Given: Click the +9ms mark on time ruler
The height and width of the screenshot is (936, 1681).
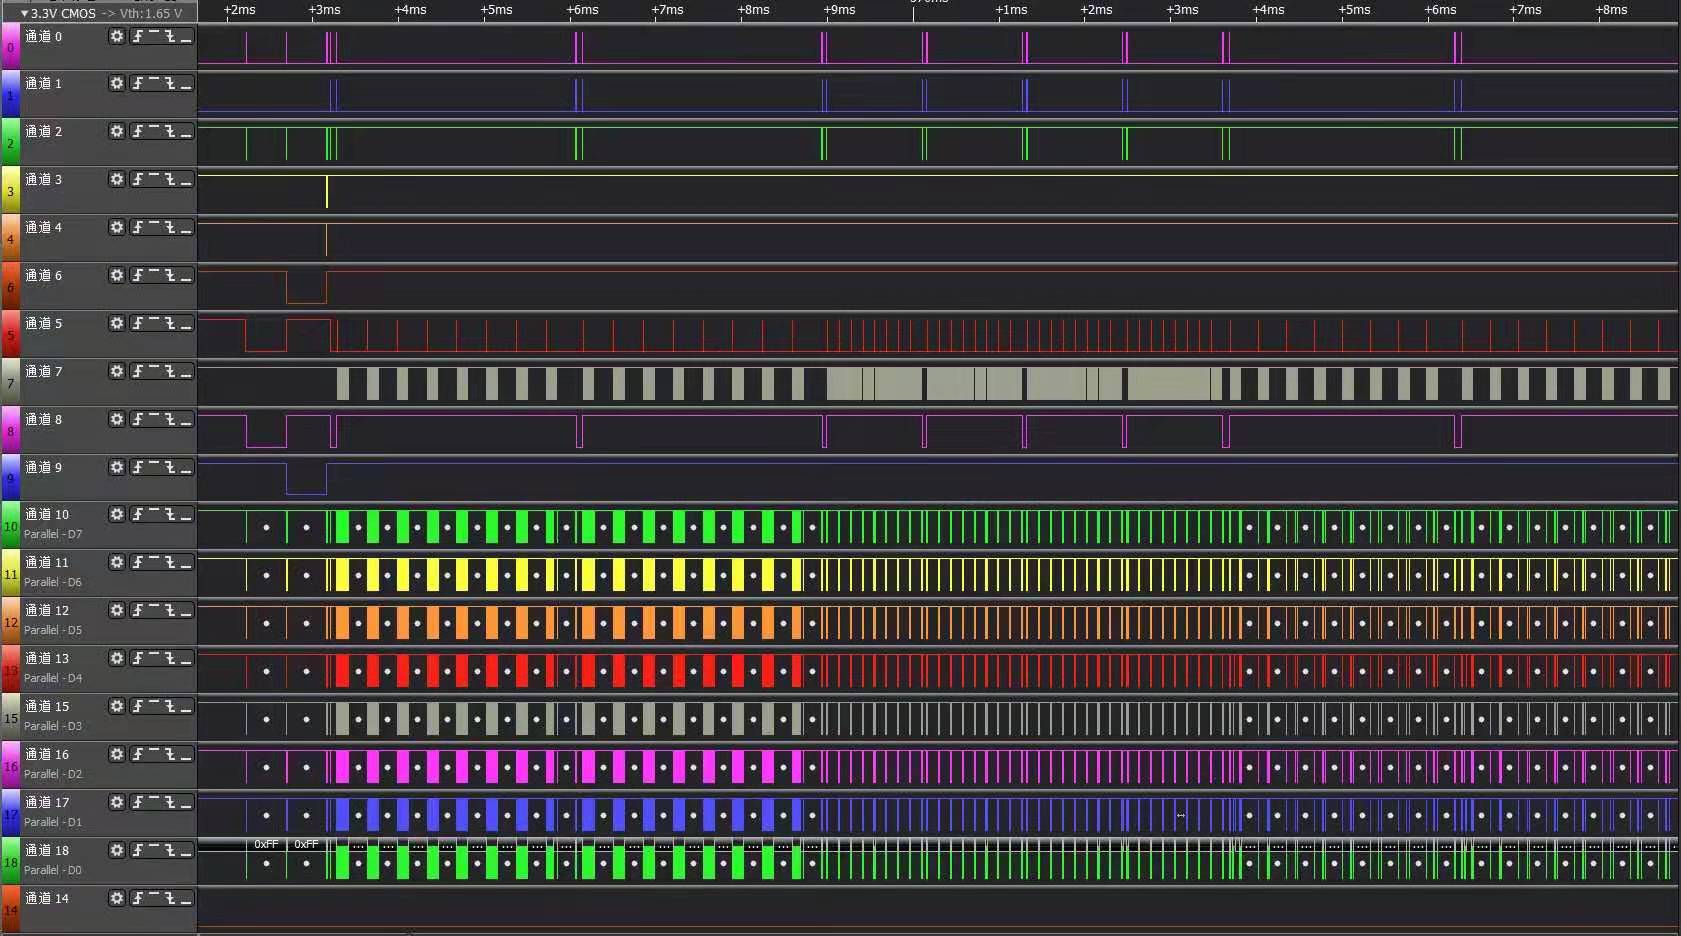Looking at the screenshot, I should (x=839, y=10).
